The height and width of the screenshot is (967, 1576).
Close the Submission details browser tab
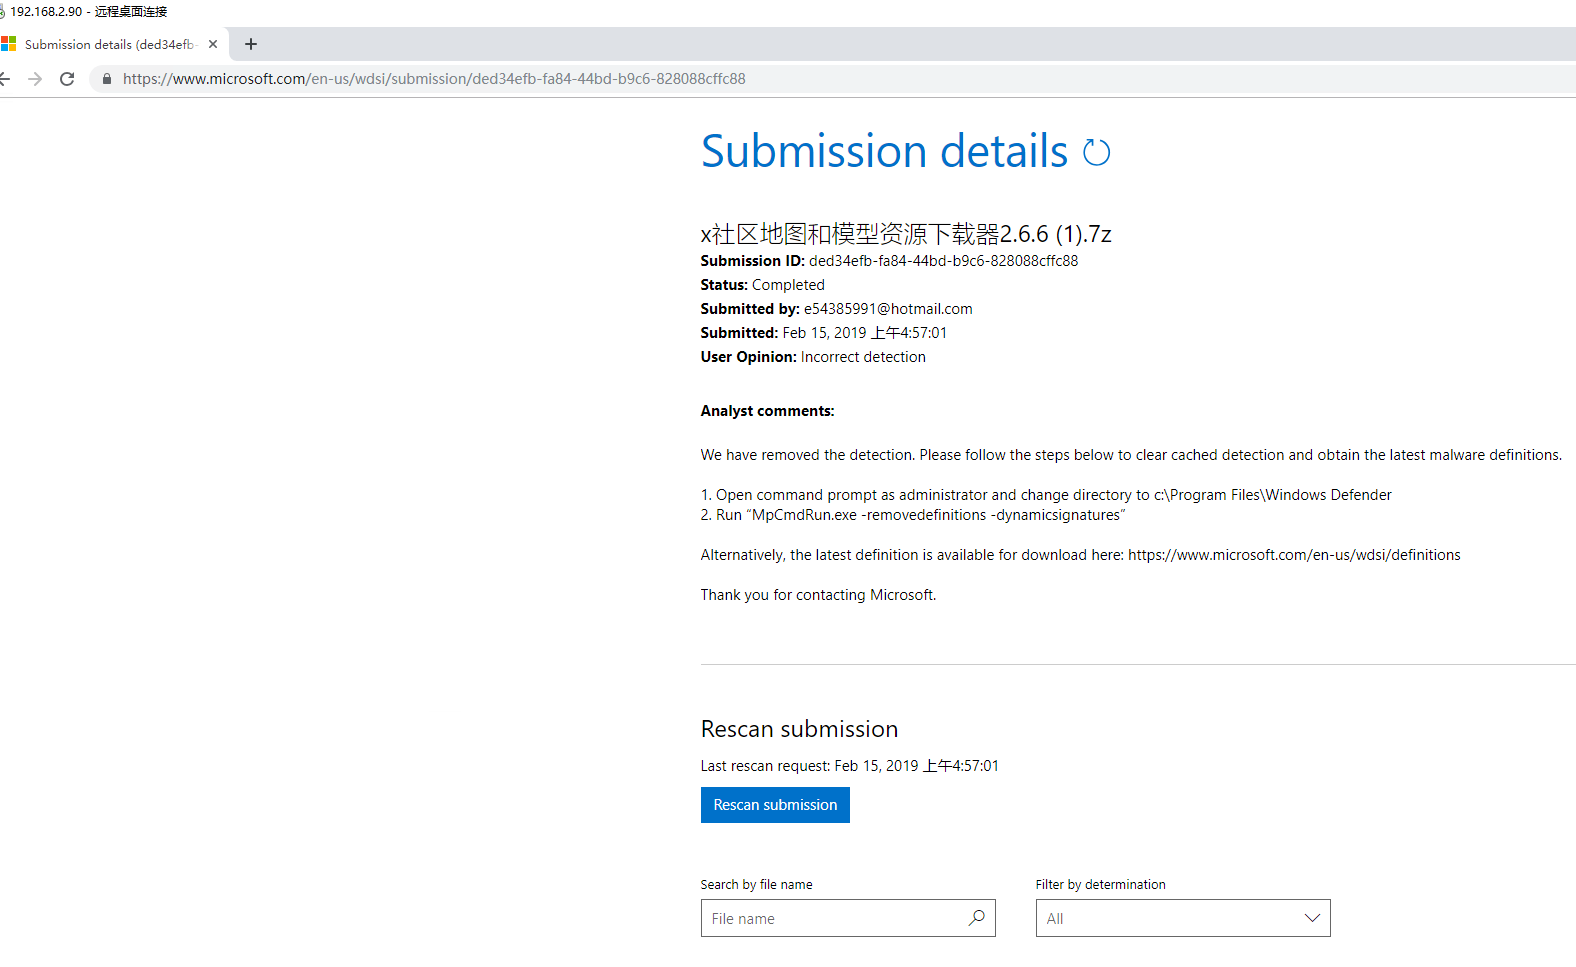coord(213,44)
